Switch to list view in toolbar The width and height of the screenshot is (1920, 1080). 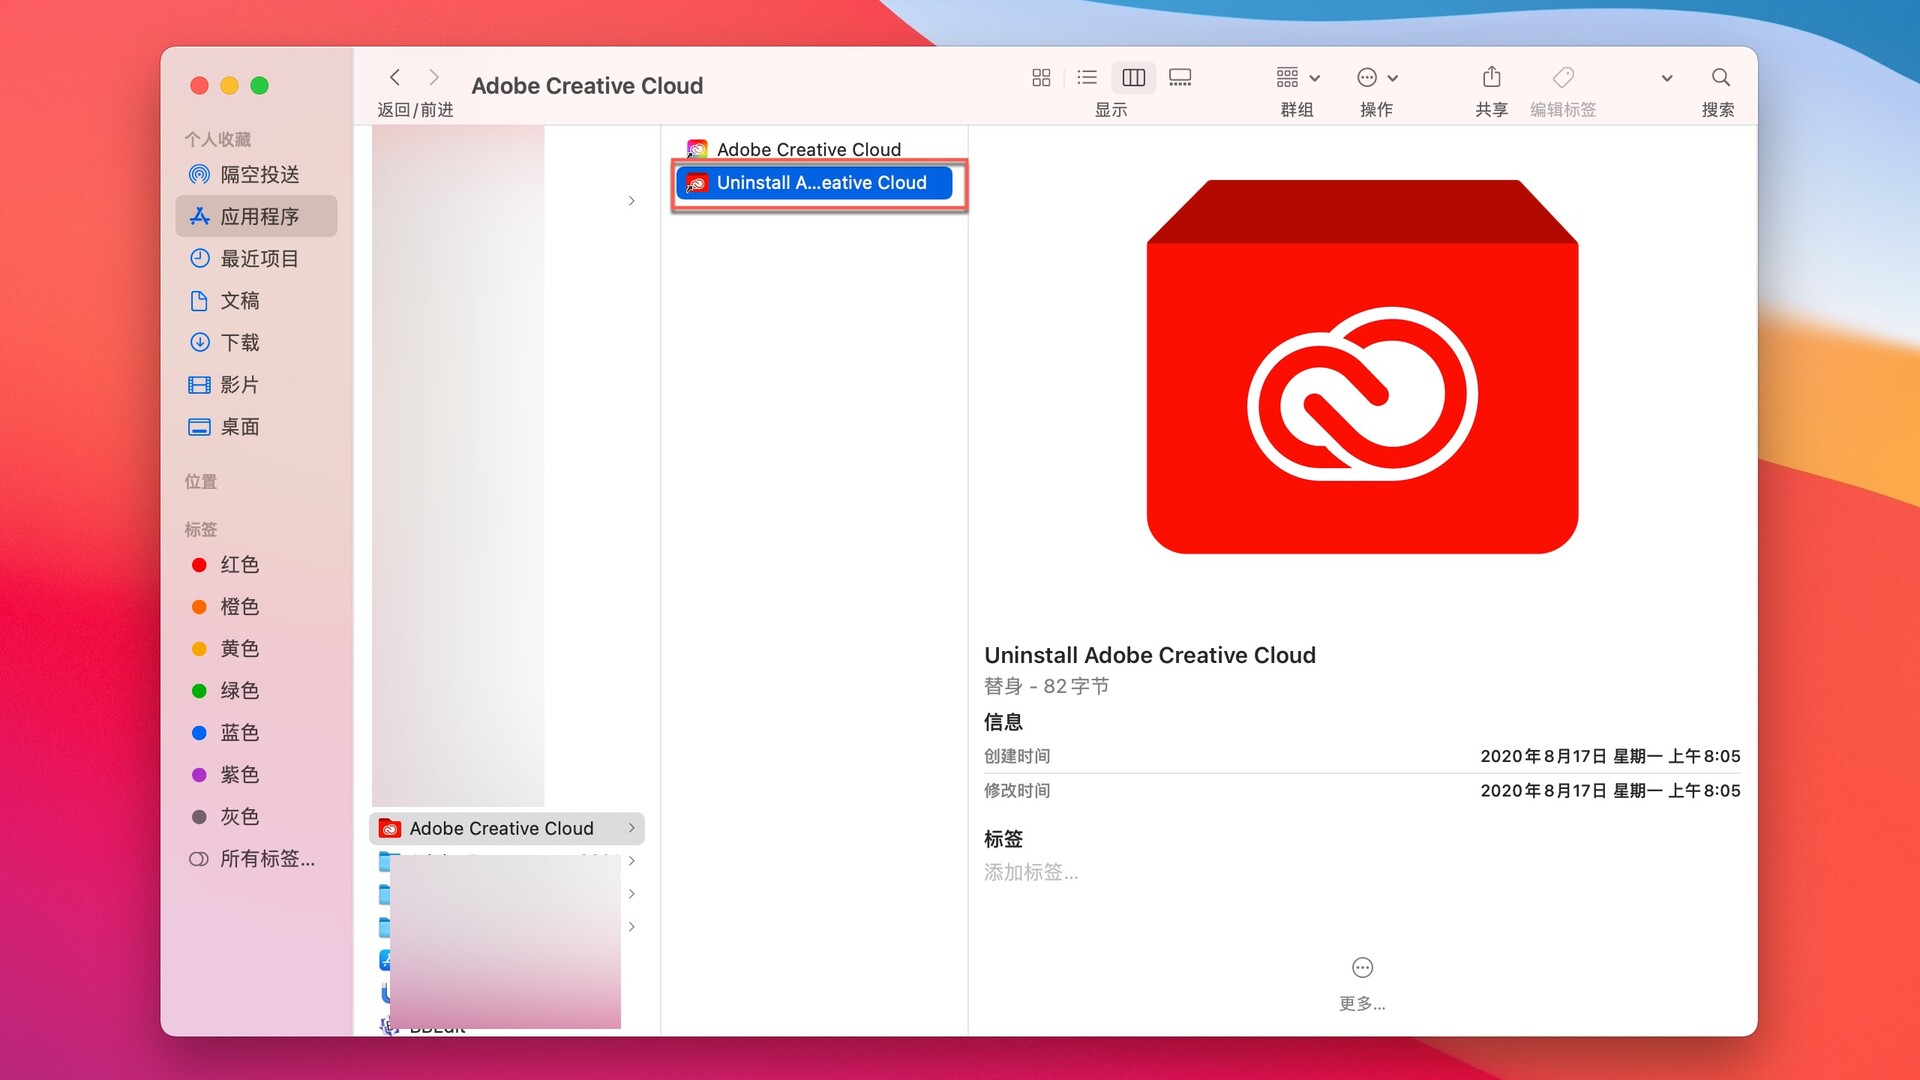[x=1087, y=77]
